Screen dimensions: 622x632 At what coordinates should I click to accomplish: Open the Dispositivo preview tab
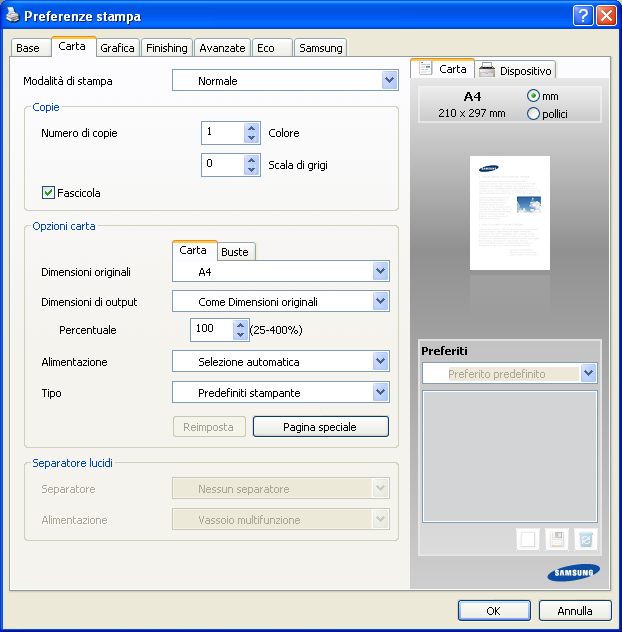(516, 71)
